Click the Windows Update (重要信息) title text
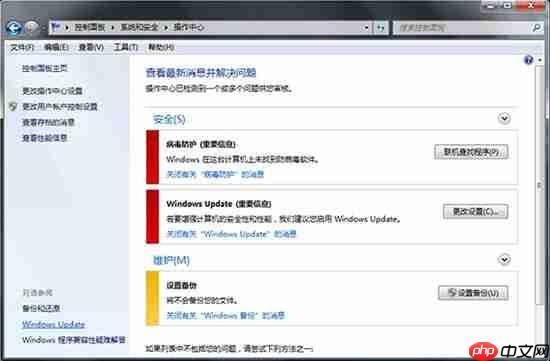Image resolution: width=550 pixels, height=361 pixels. click(219, 204)
